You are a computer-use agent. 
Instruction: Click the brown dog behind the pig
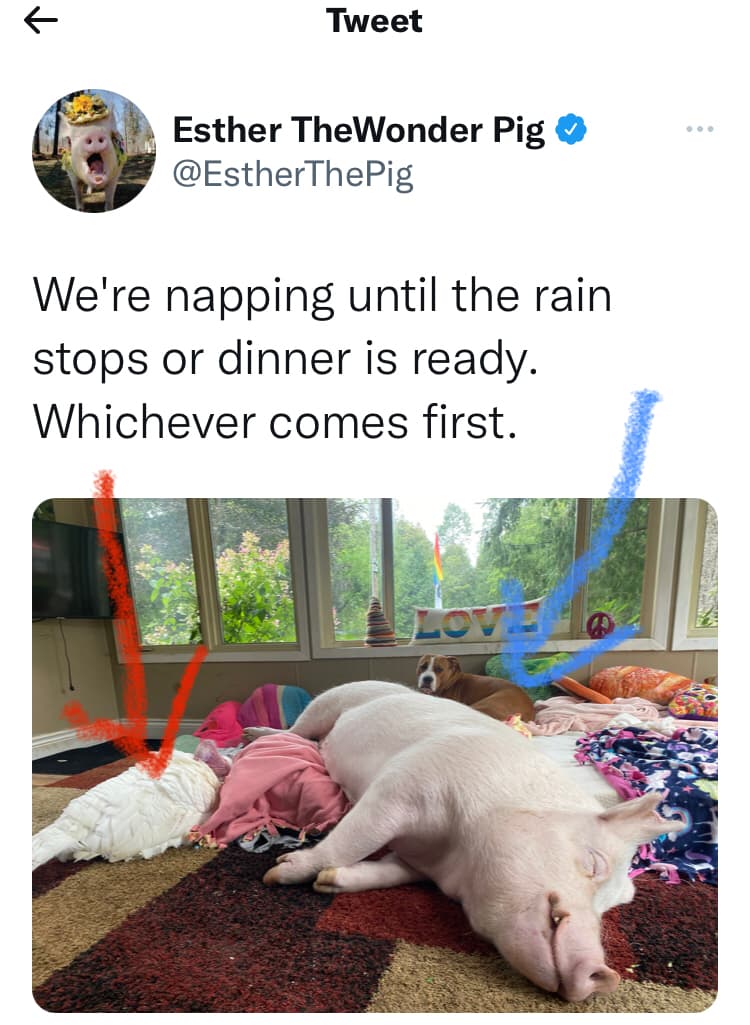pyautogui.click(x=474, y=686)
